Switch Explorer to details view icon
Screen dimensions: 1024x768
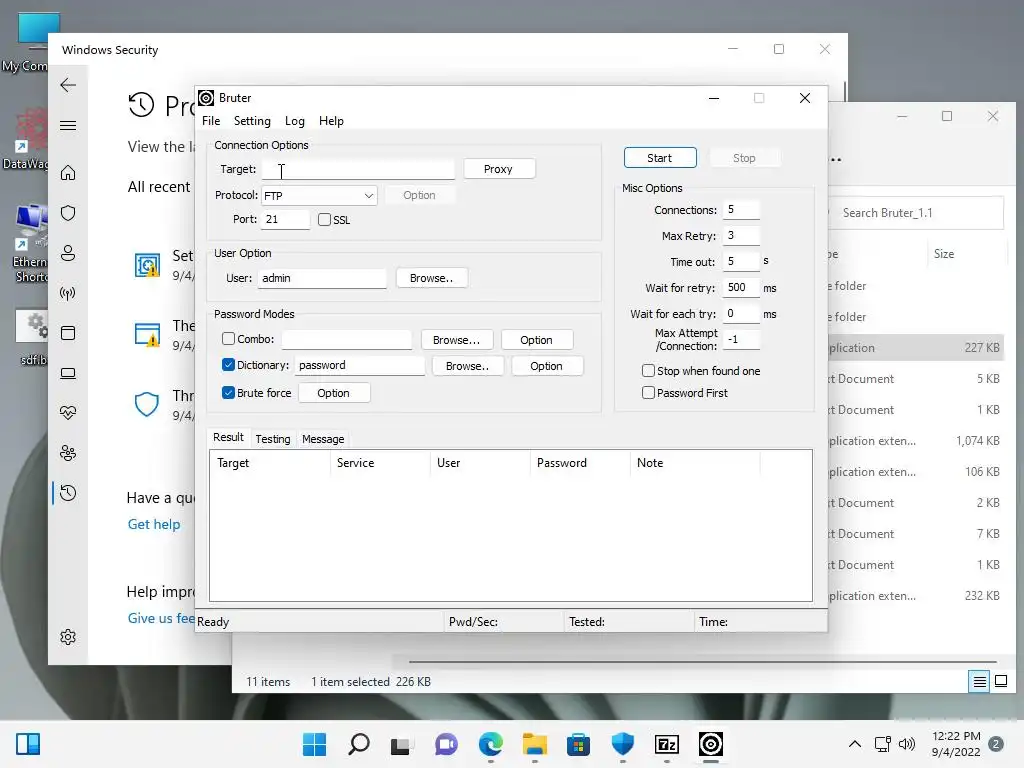point(980,682)
